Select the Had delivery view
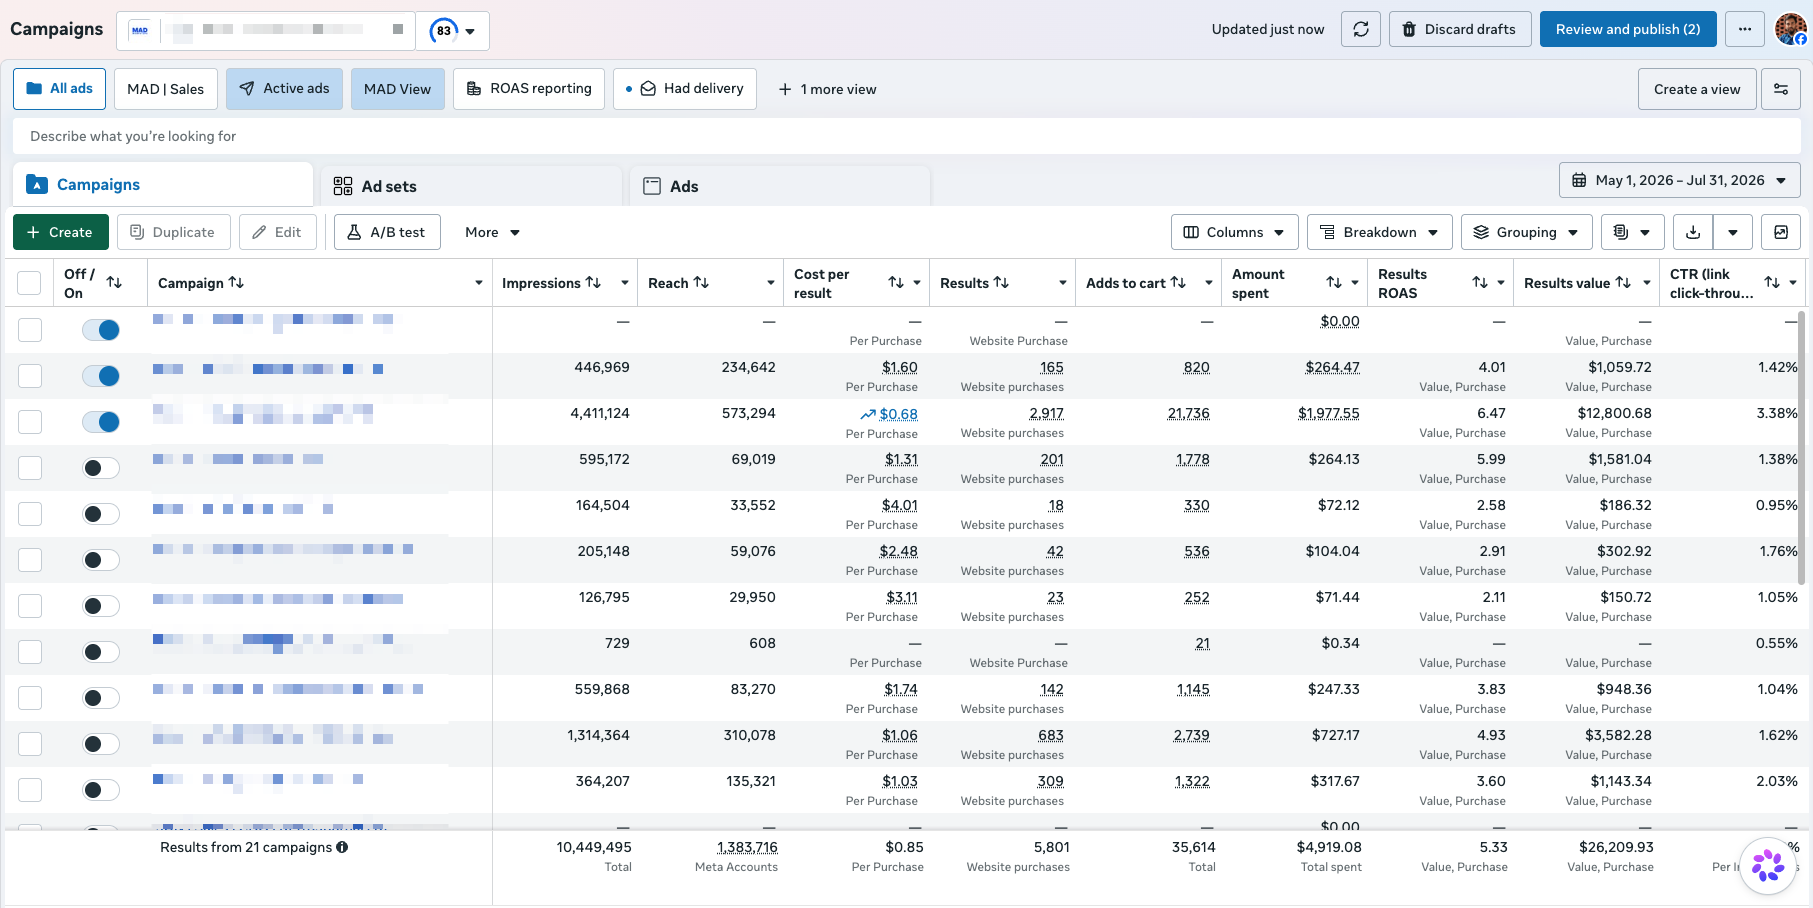Image resolution: width=1813 pixels, height=908 pixels. click(x=685, y=89)
